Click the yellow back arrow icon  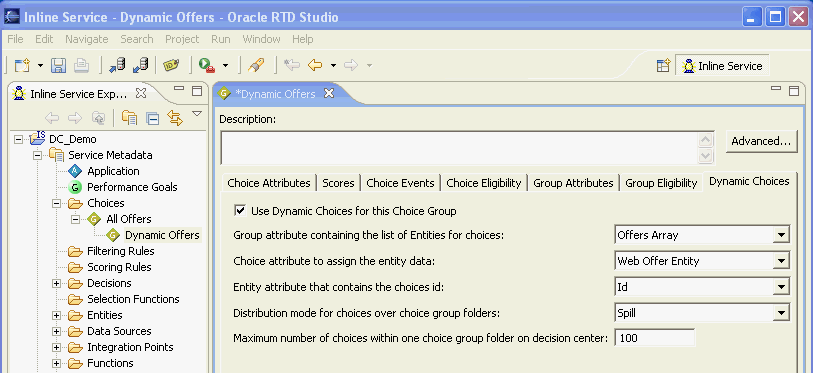tap(315, 65)
